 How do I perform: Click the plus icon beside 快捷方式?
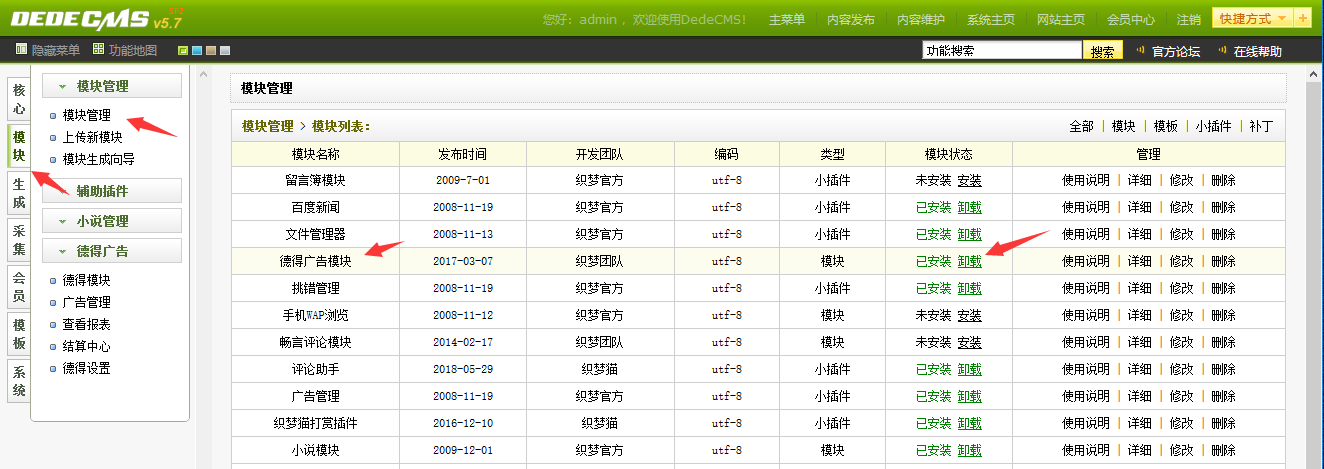[x=1303, y=19]
